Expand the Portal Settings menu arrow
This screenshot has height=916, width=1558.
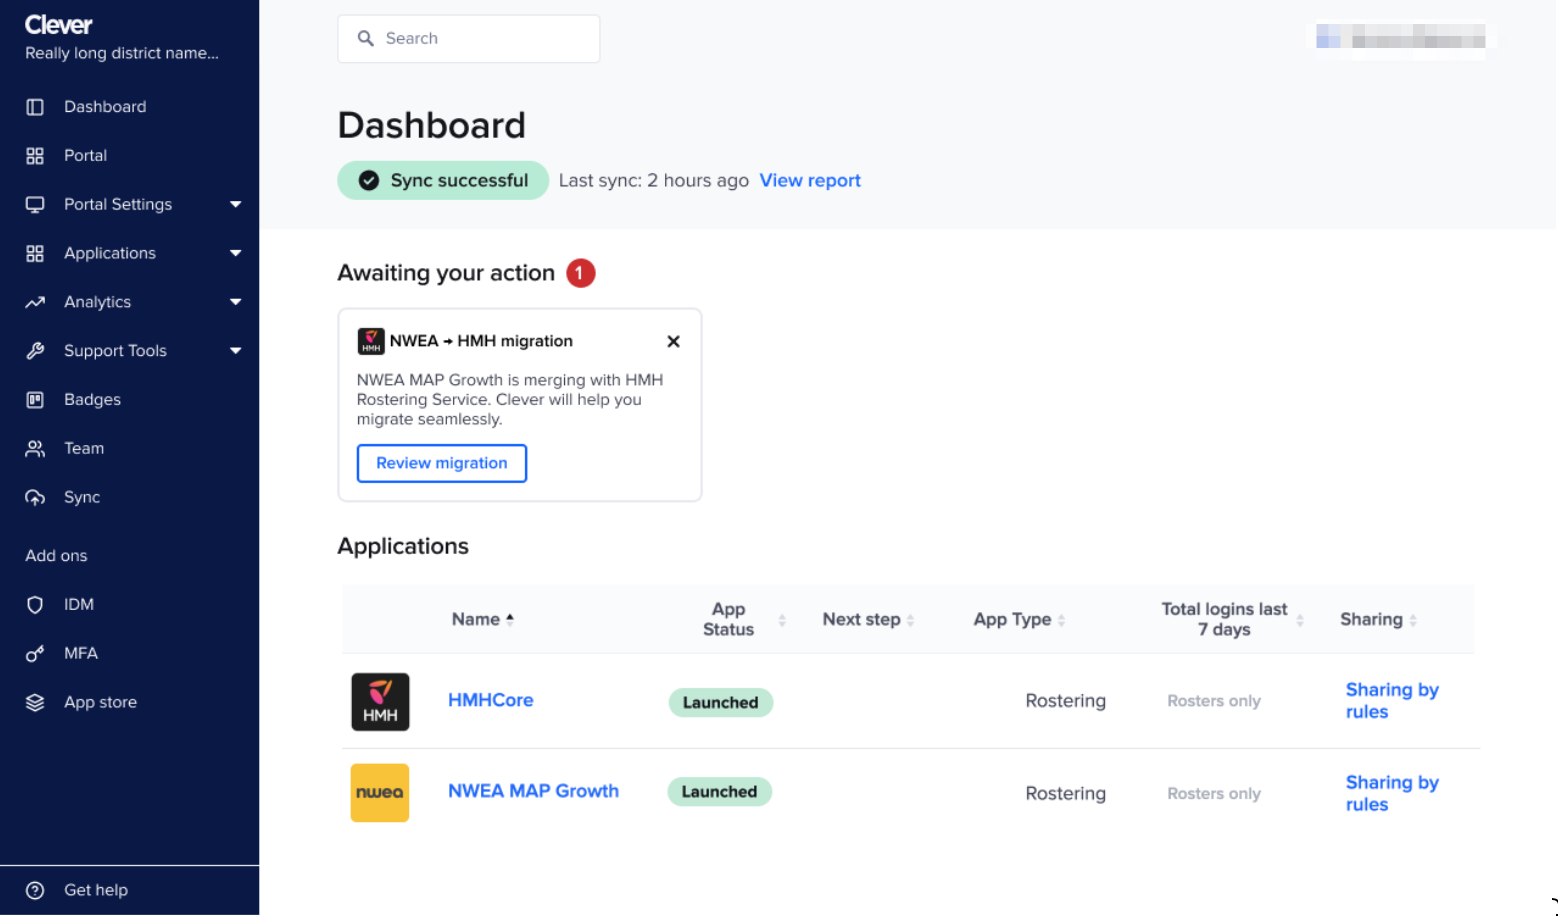tap(236, 205)
